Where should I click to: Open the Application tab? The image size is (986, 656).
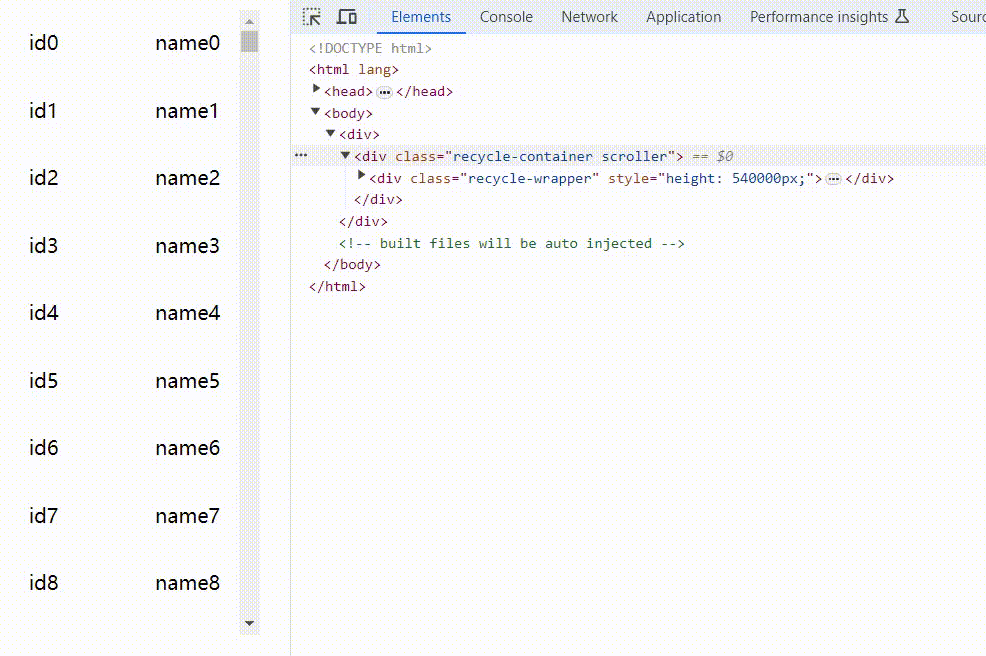(684, 17)
